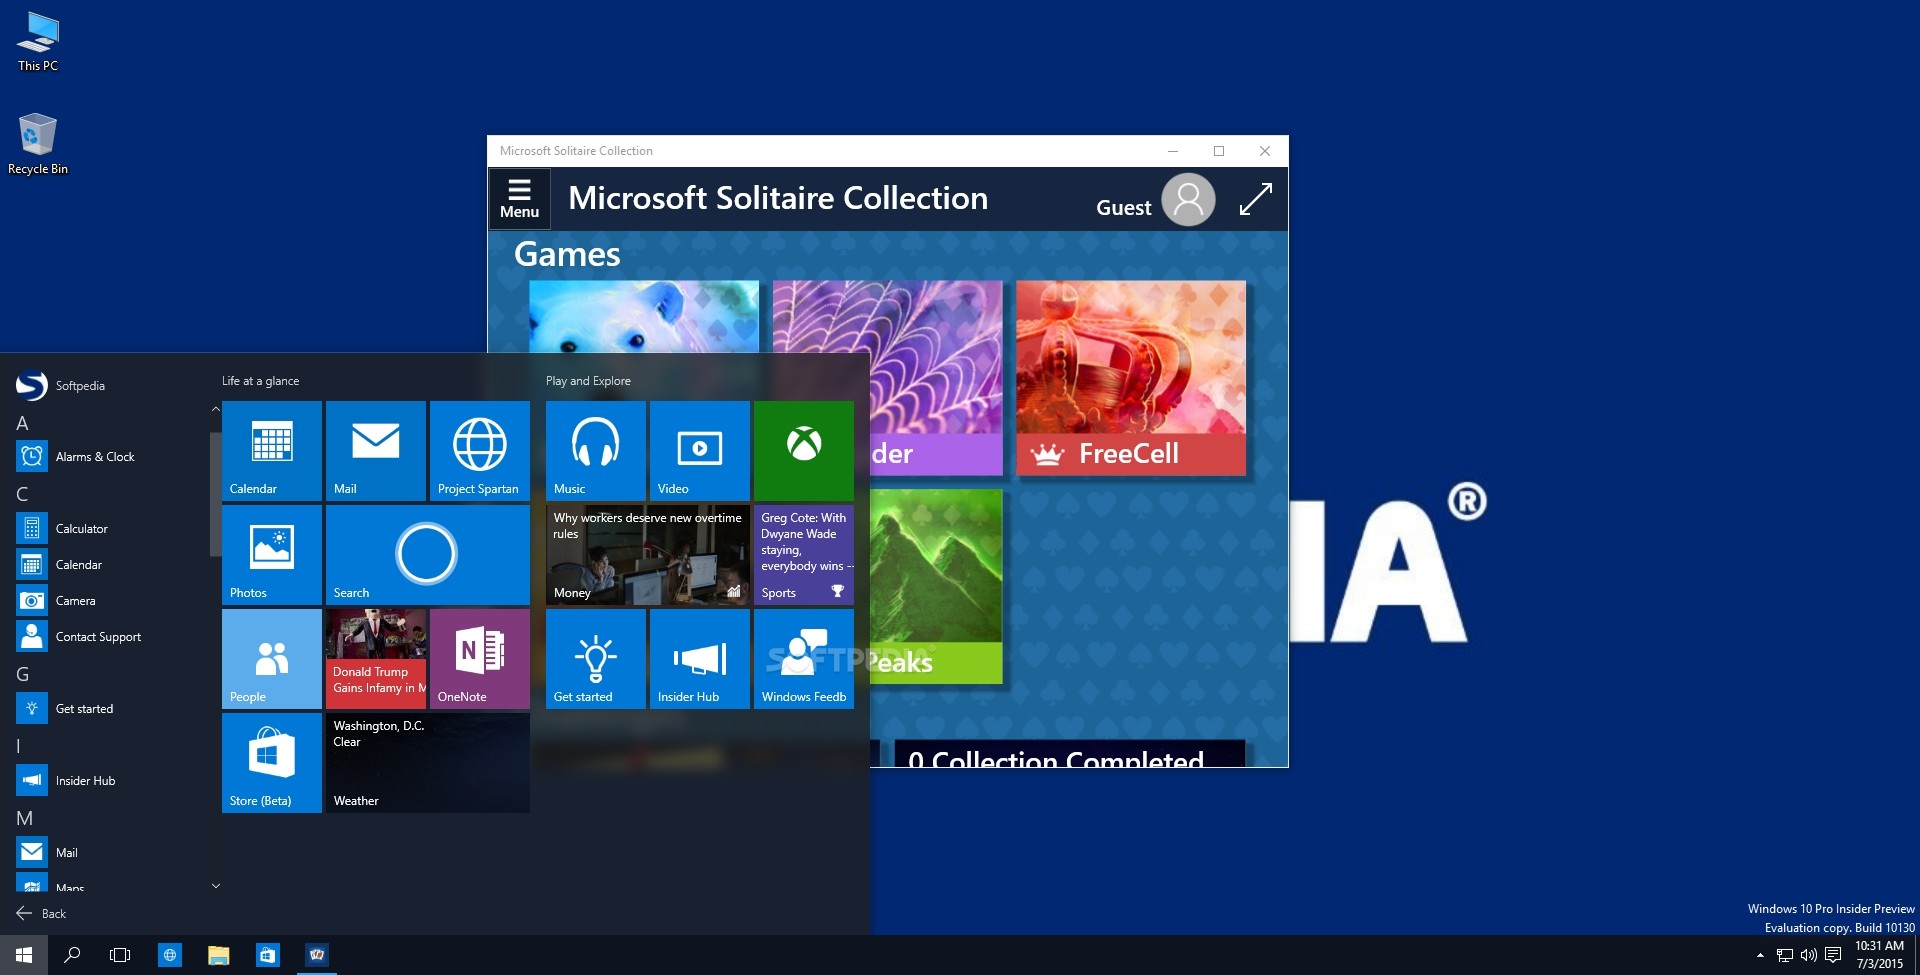Open Mail in the app list
Screen dimensions: 1920x975
tap(110, 853)
